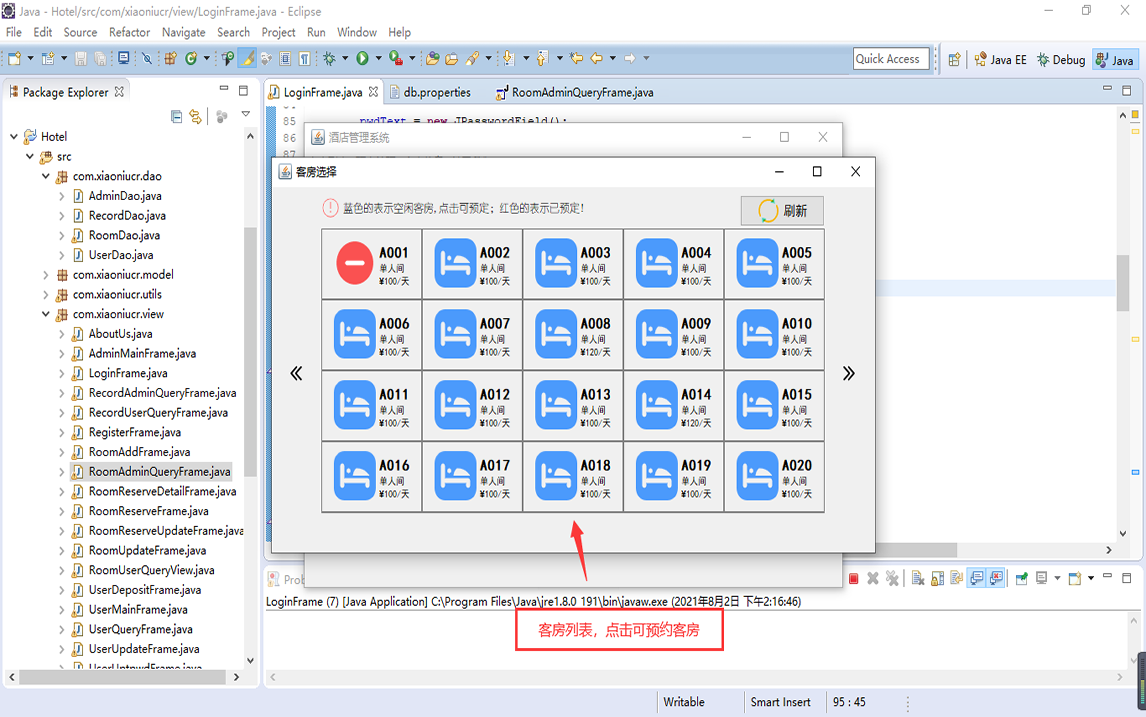1146x717 pixels.
Task: Click Remove All Terminated Launches icon in Console
Action: click(x=892, y=578)
